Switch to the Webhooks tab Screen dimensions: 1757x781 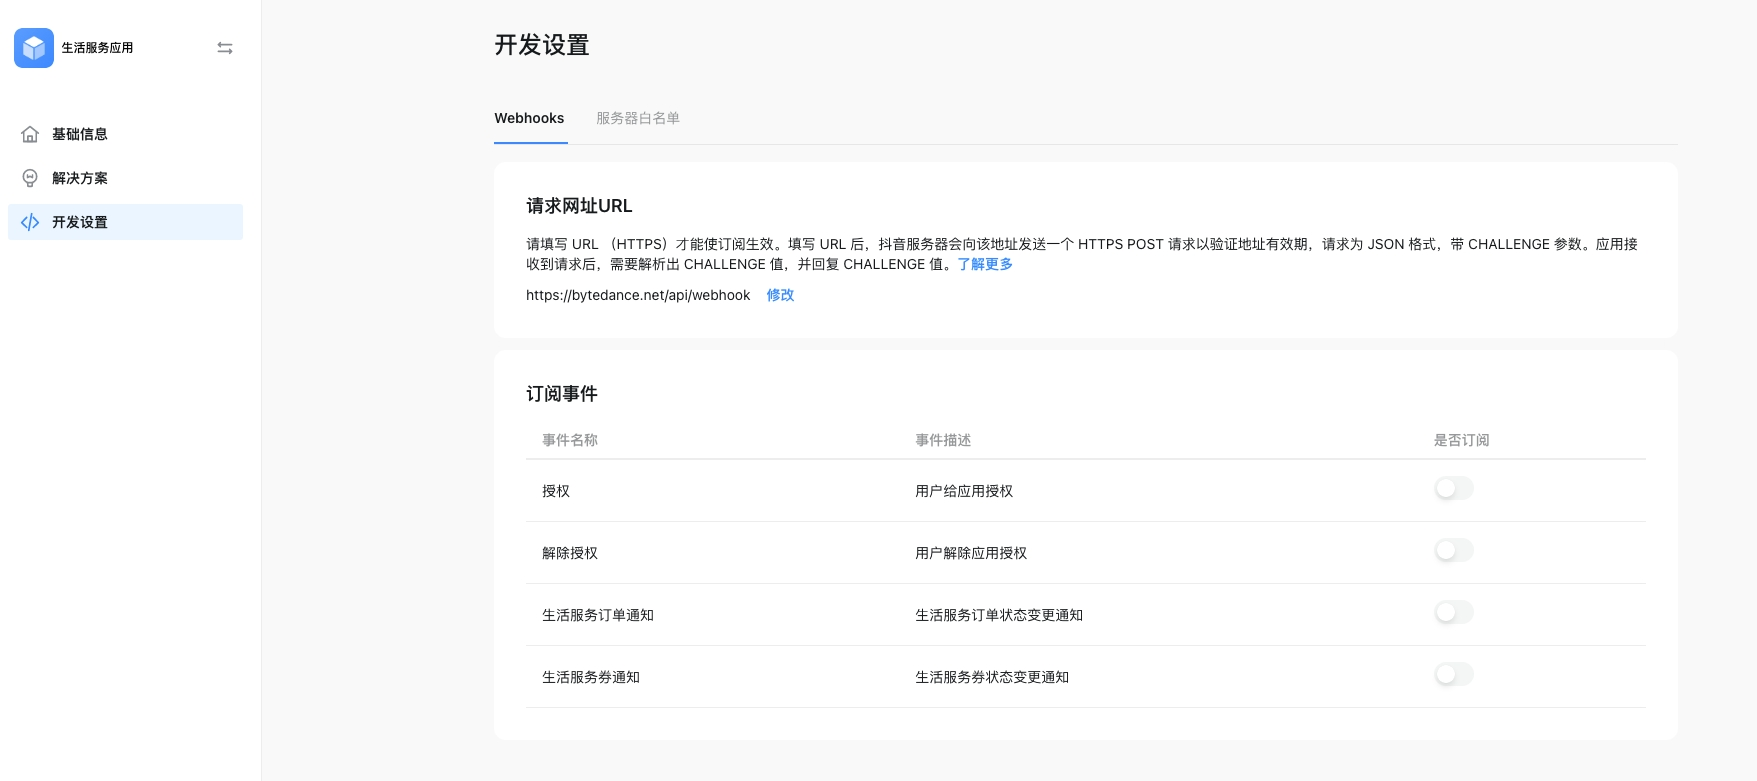pos(529,118)
